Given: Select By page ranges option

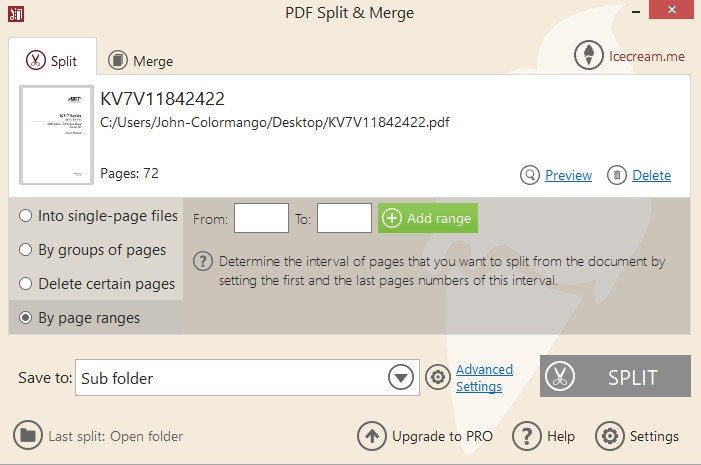Looking at the screenshot, I should coord(80,317).
